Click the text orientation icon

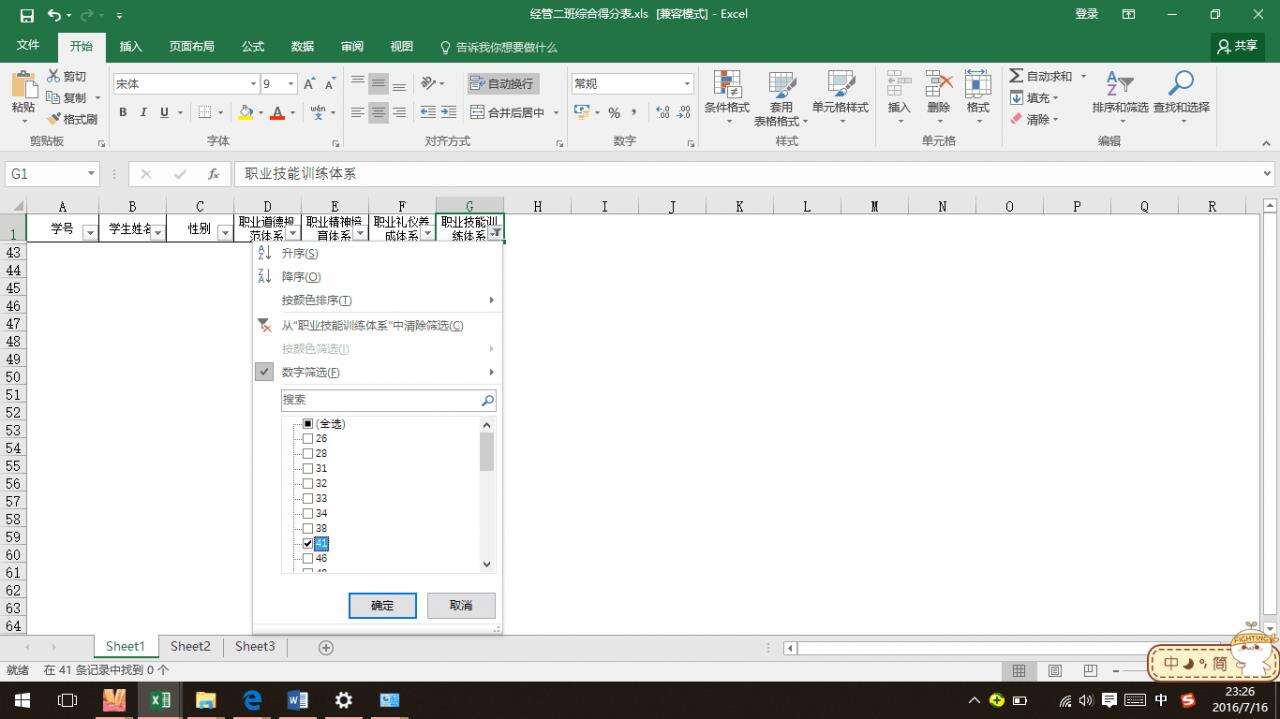pos(429,84)
